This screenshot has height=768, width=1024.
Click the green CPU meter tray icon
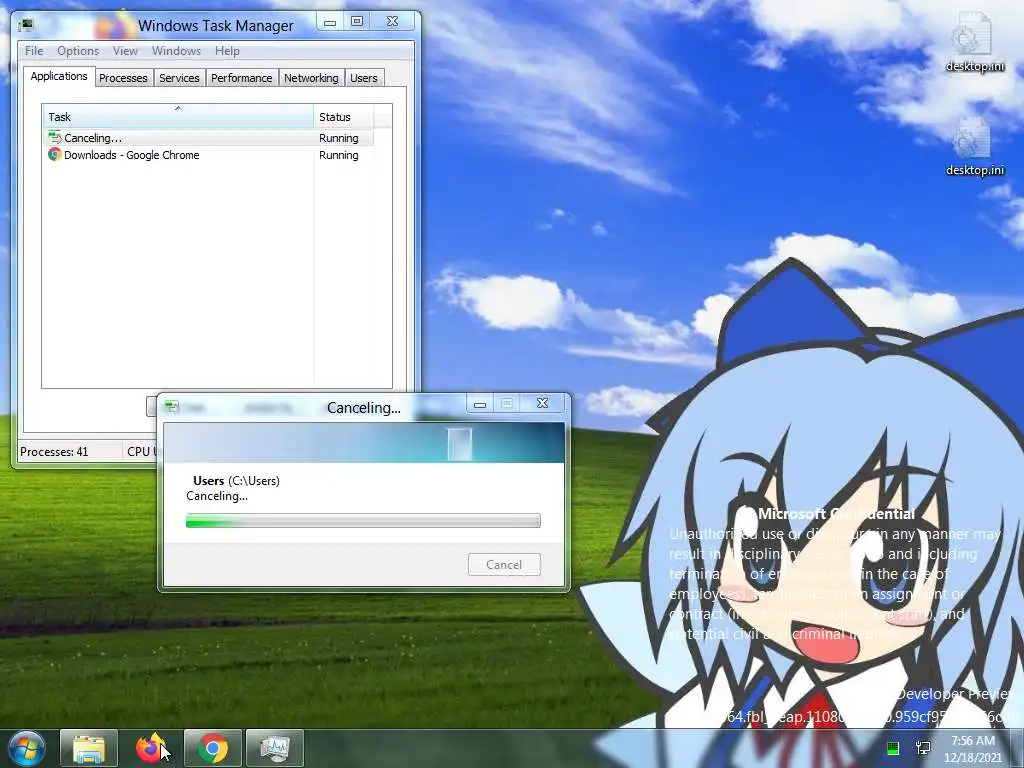[893, 748]
